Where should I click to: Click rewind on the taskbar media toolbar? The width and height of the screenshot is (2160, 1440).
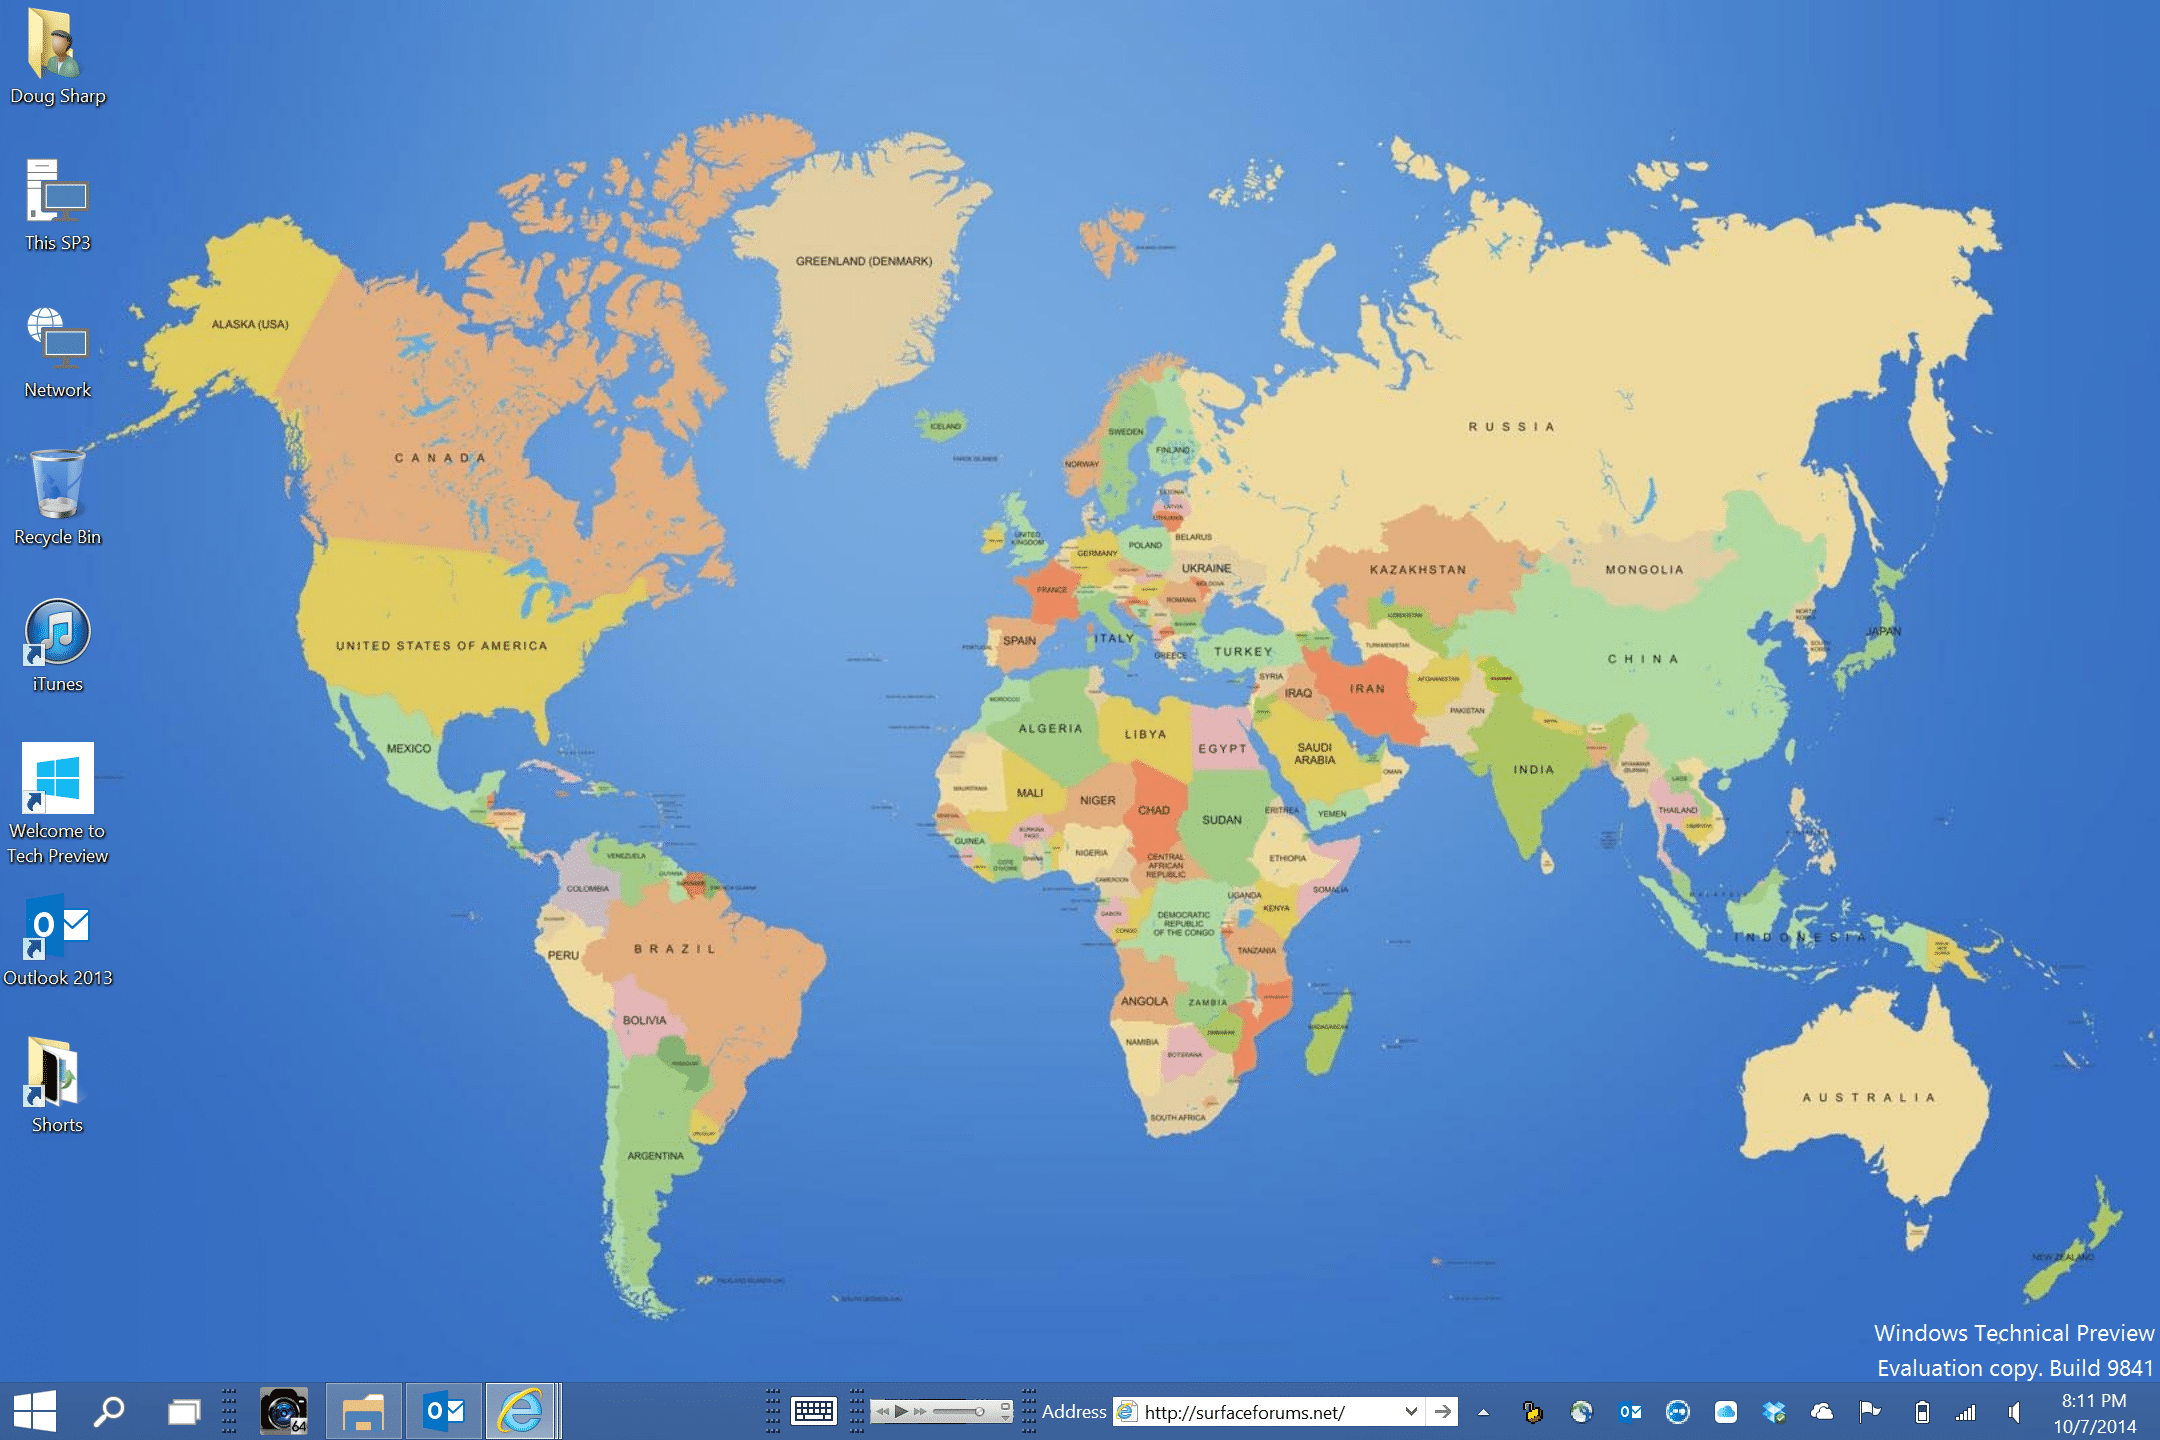[882, 1412]
